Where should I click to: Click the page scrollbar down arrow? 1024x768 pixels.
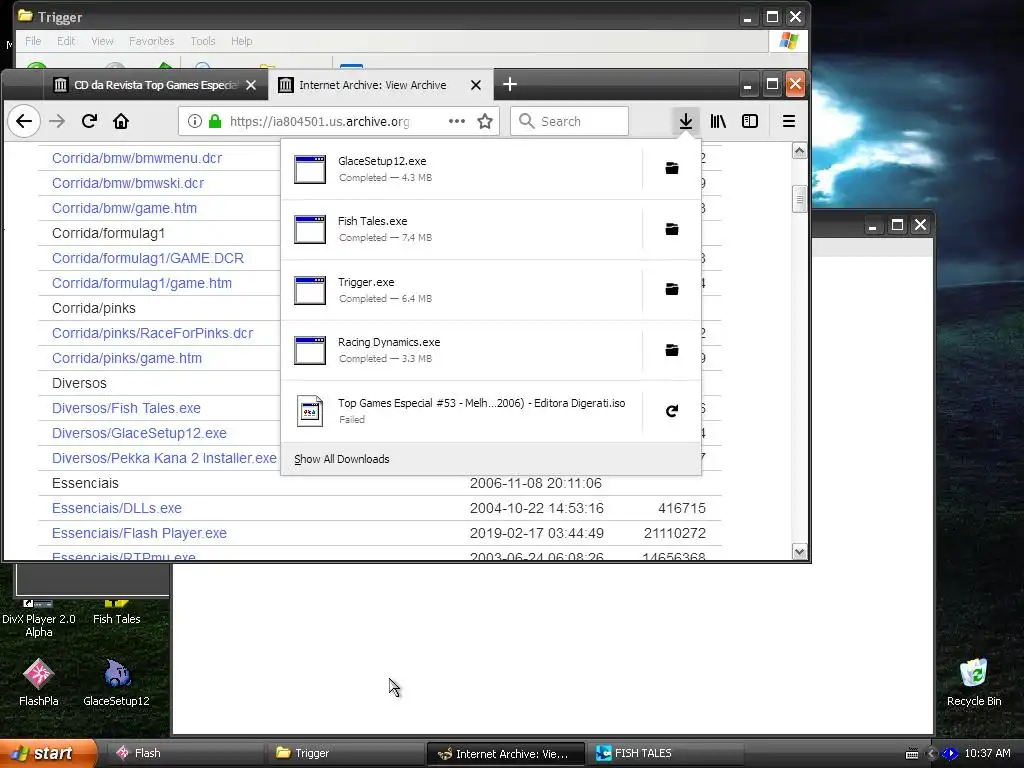coord(799,552)
